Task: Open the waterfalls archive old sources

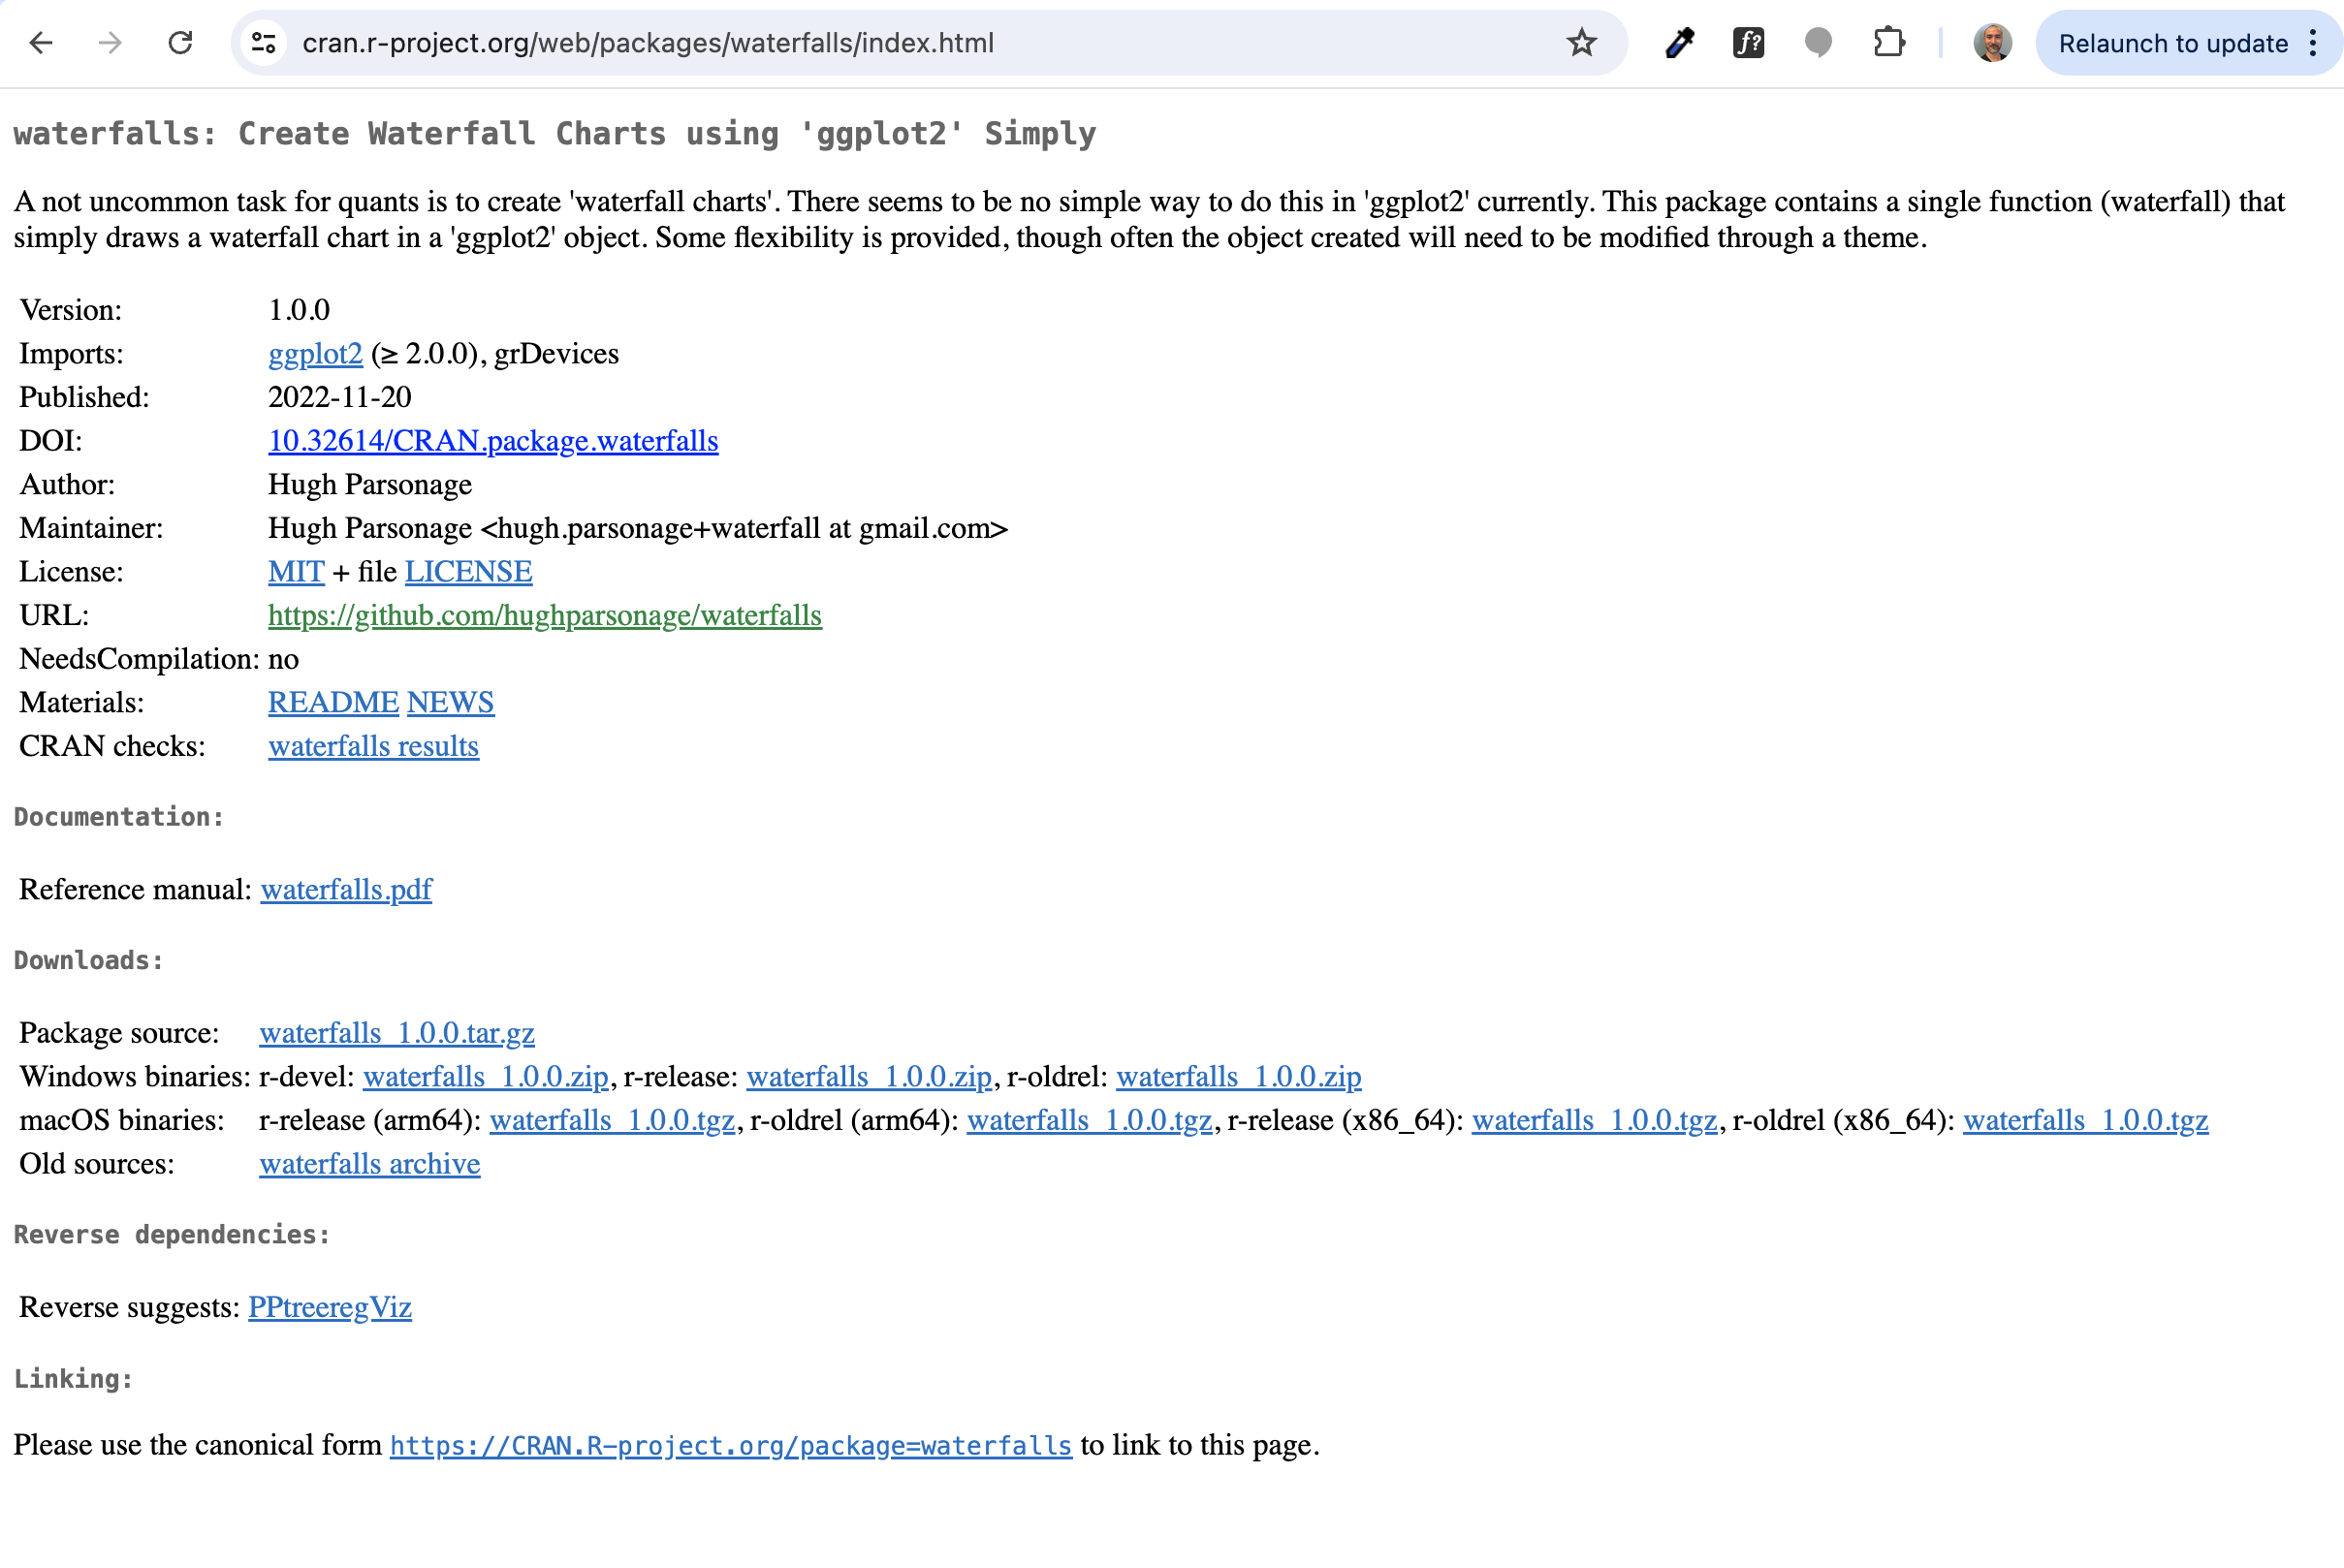Action: (370, 1165)
